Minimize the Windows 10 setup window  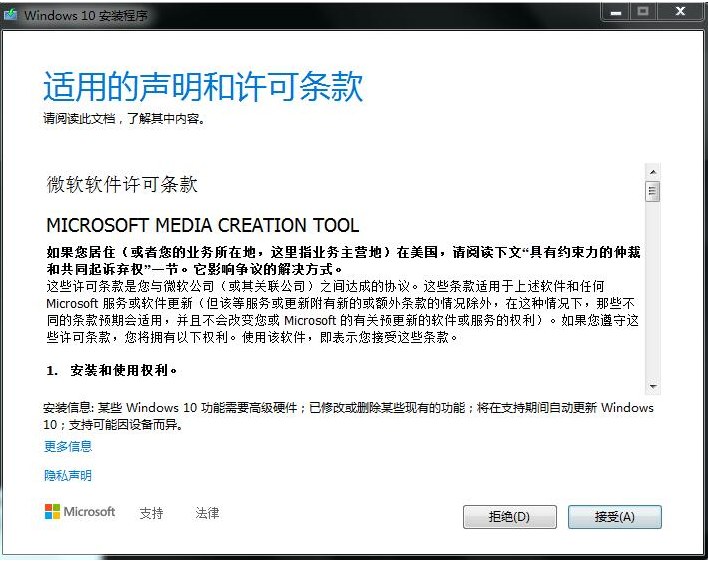(616, 12)
